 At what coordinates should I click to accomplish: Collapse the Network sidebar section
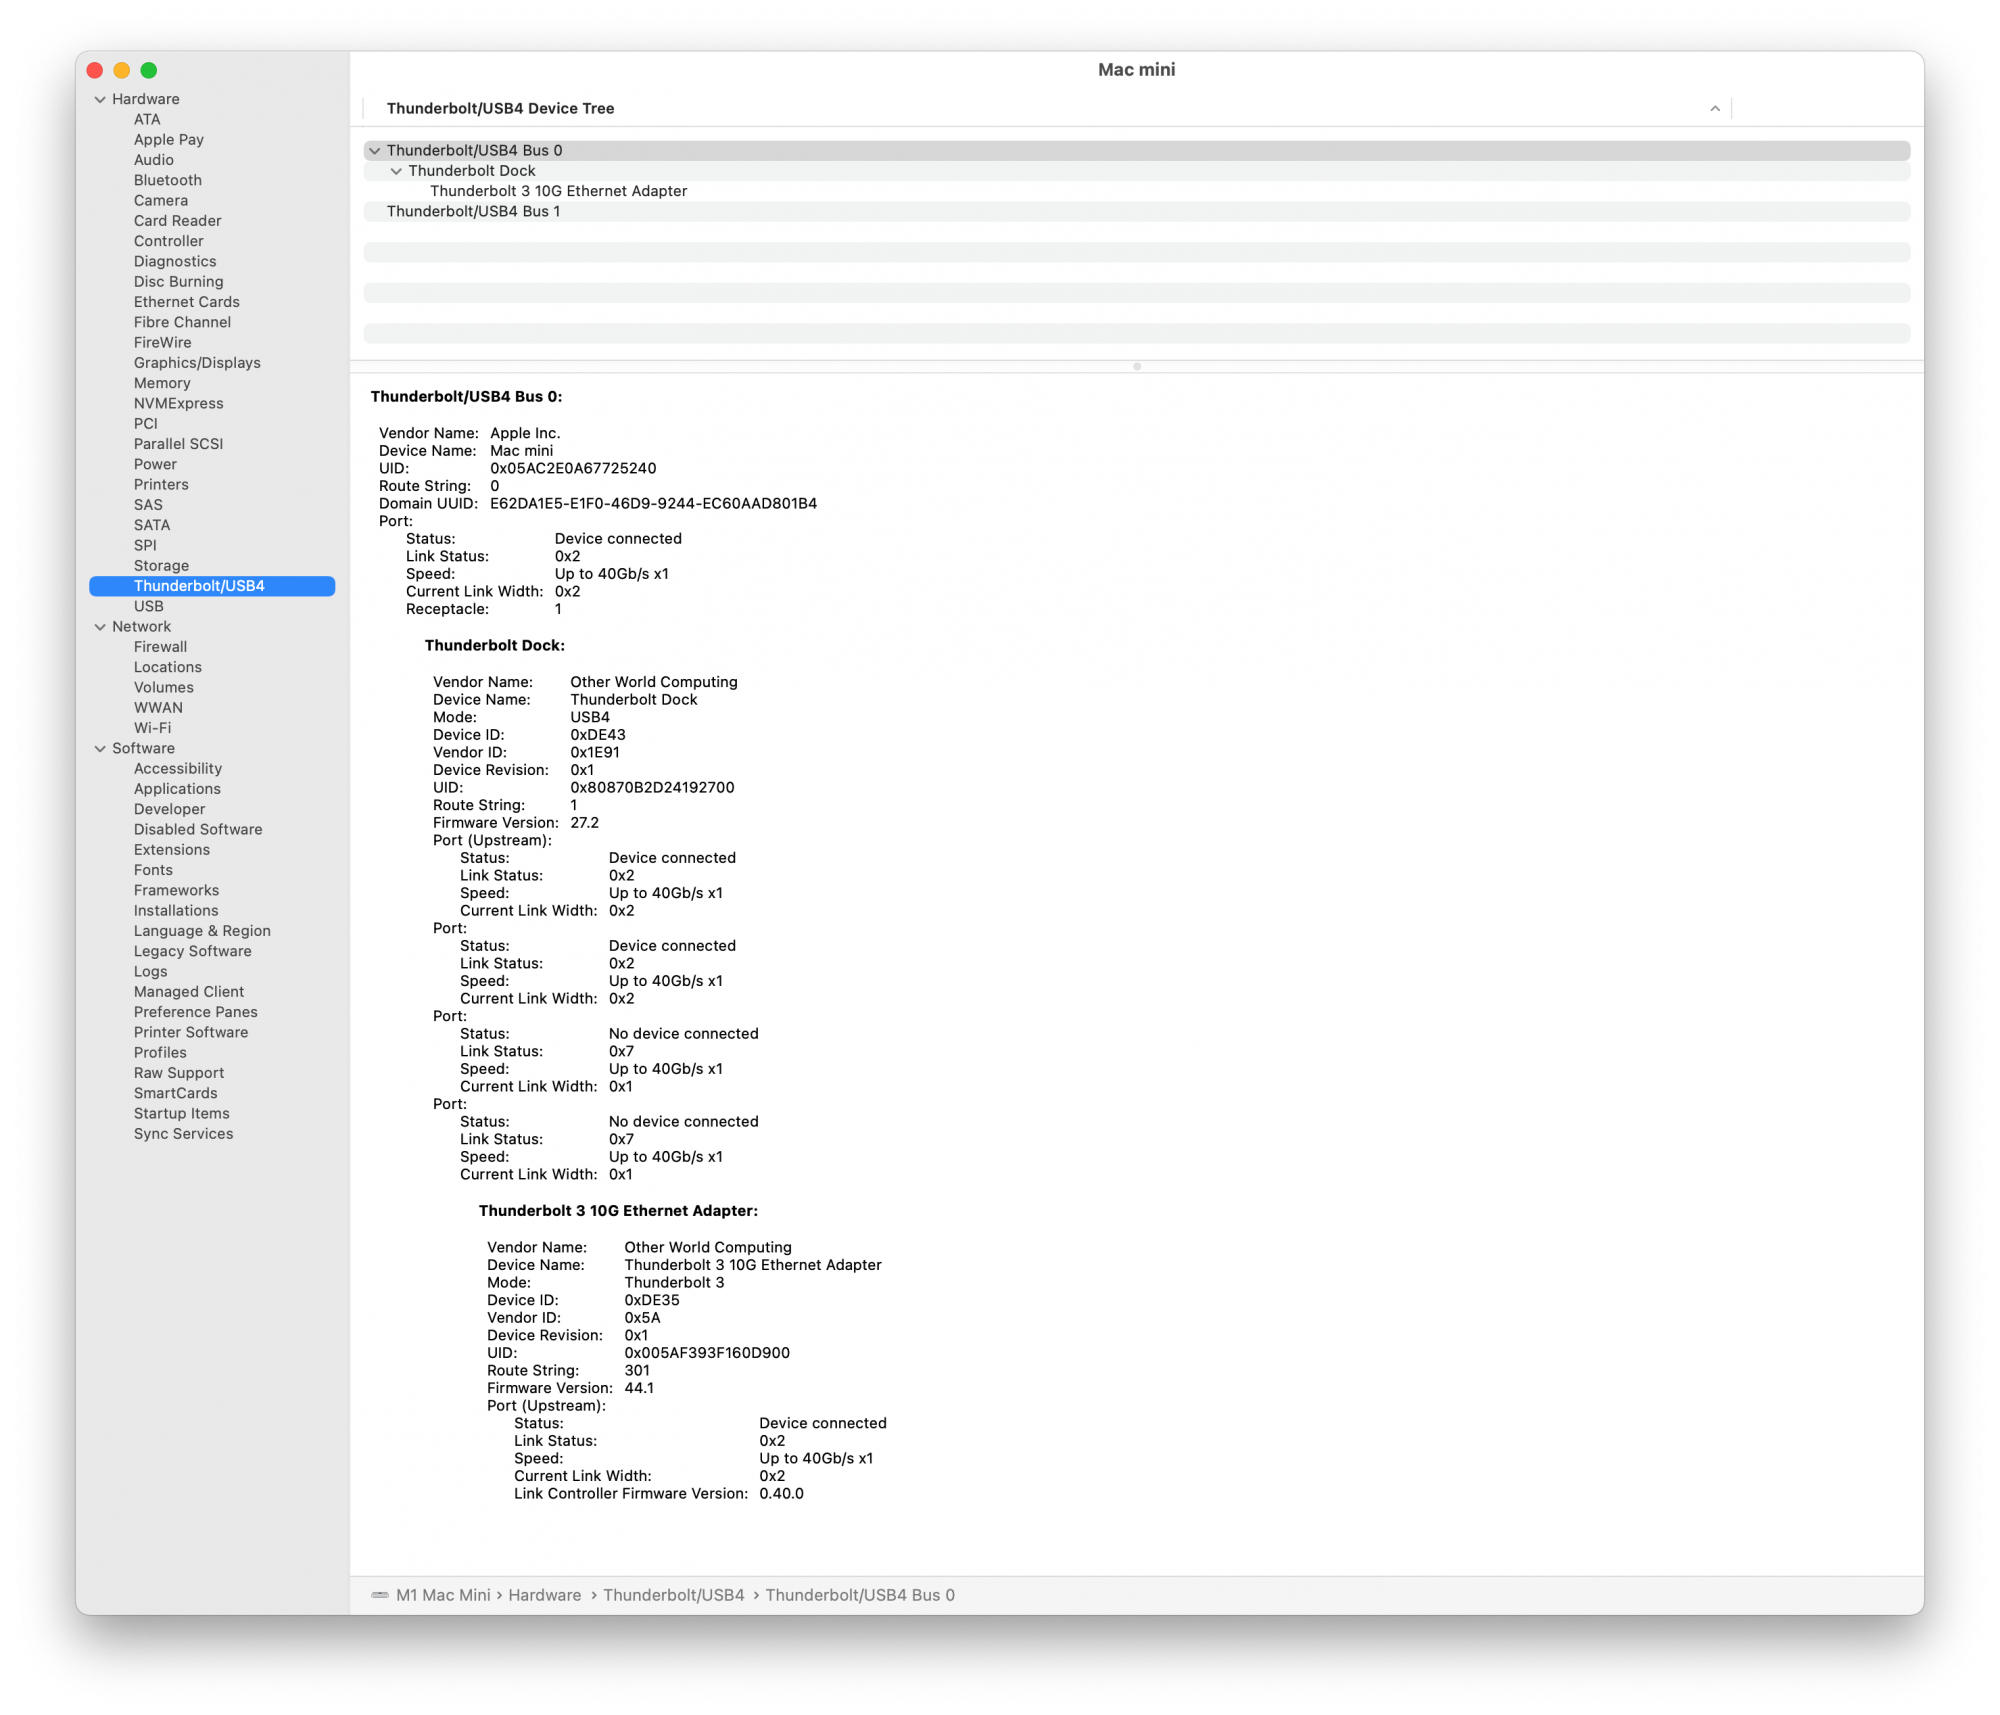(100, 627)
